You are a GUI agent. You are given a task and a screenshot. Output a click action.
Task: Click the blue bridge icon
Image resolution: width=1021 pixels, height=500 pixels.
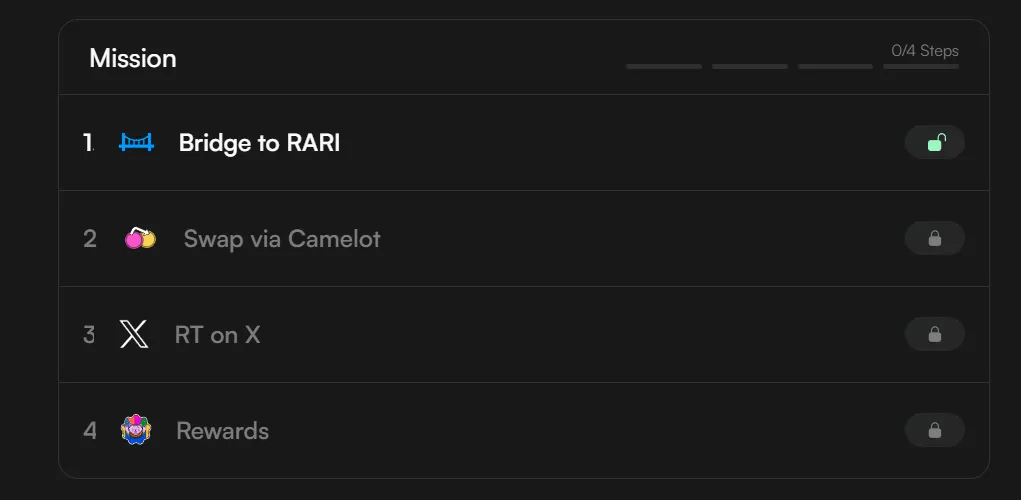pyautogui.click(x=136, y=143)
